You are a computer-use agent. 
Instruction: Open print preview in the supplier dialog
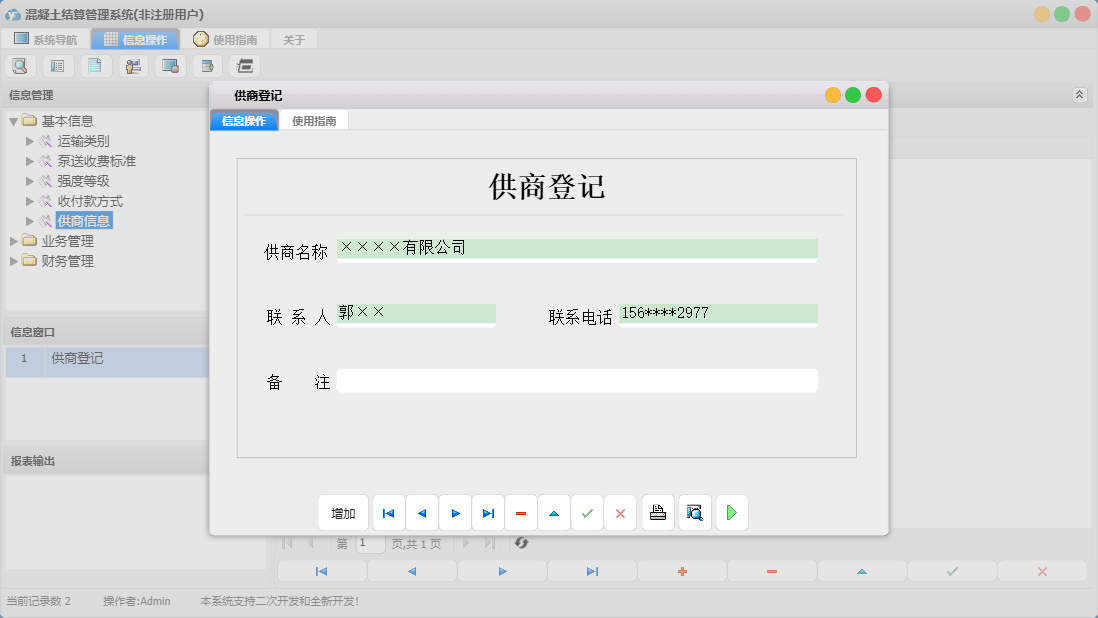(x=694, y=512)
